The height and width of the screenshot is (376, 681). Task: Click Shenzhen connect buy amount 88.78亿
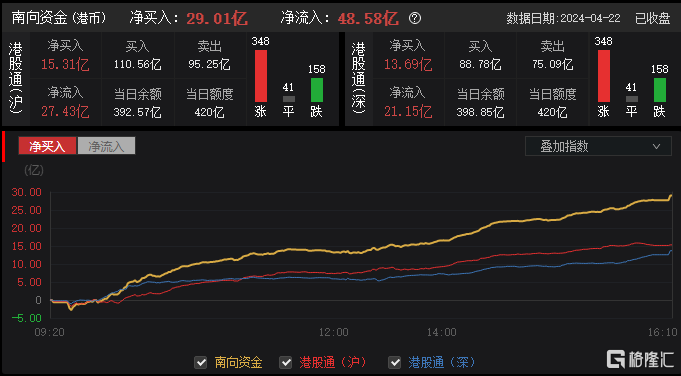[480, 65]
